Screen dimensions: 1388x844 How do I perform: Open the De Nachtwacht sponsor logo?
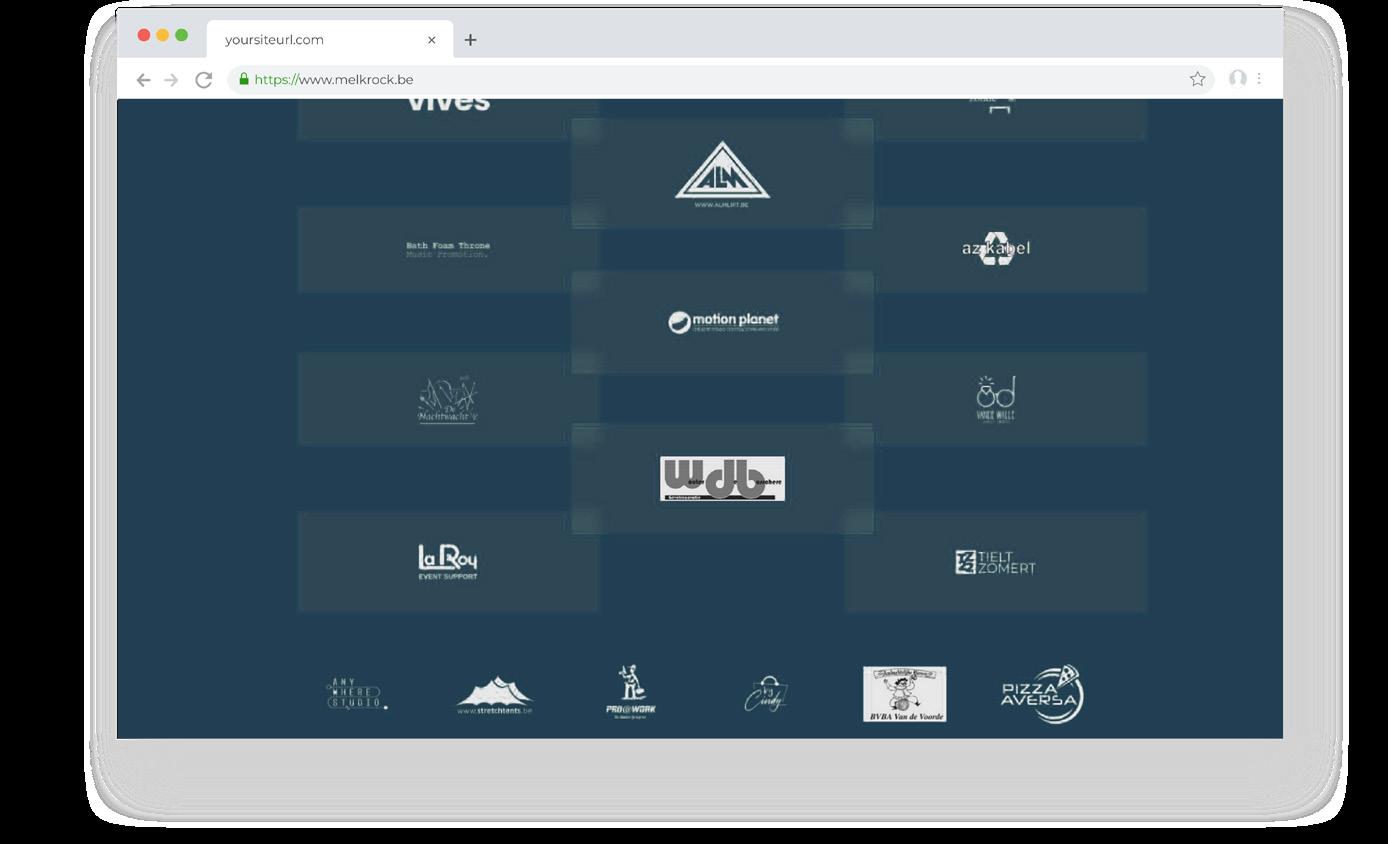pyautogui.click(x=447, y=400)
